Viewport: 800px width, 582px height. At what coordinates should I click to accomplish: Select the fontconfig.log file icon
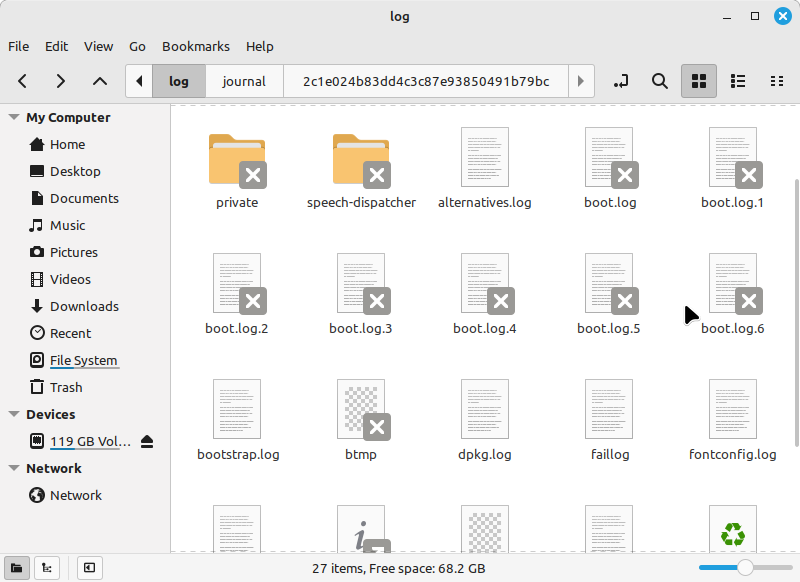(x=733, y=409)
